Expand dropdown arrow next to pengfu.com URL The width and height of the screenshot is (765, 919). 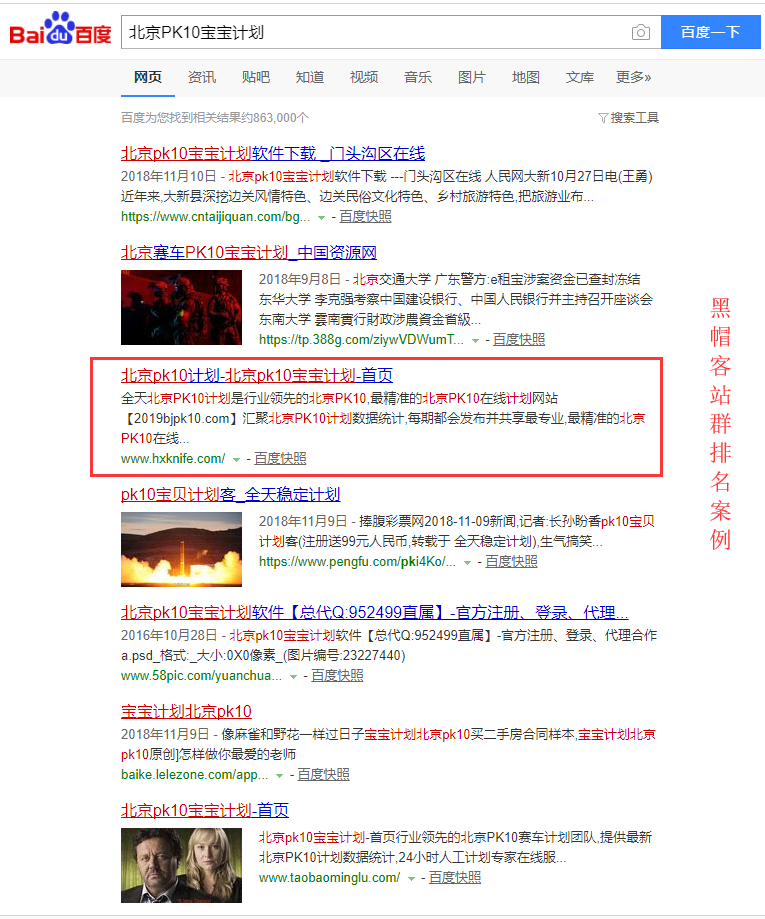(x=467, y=563)
